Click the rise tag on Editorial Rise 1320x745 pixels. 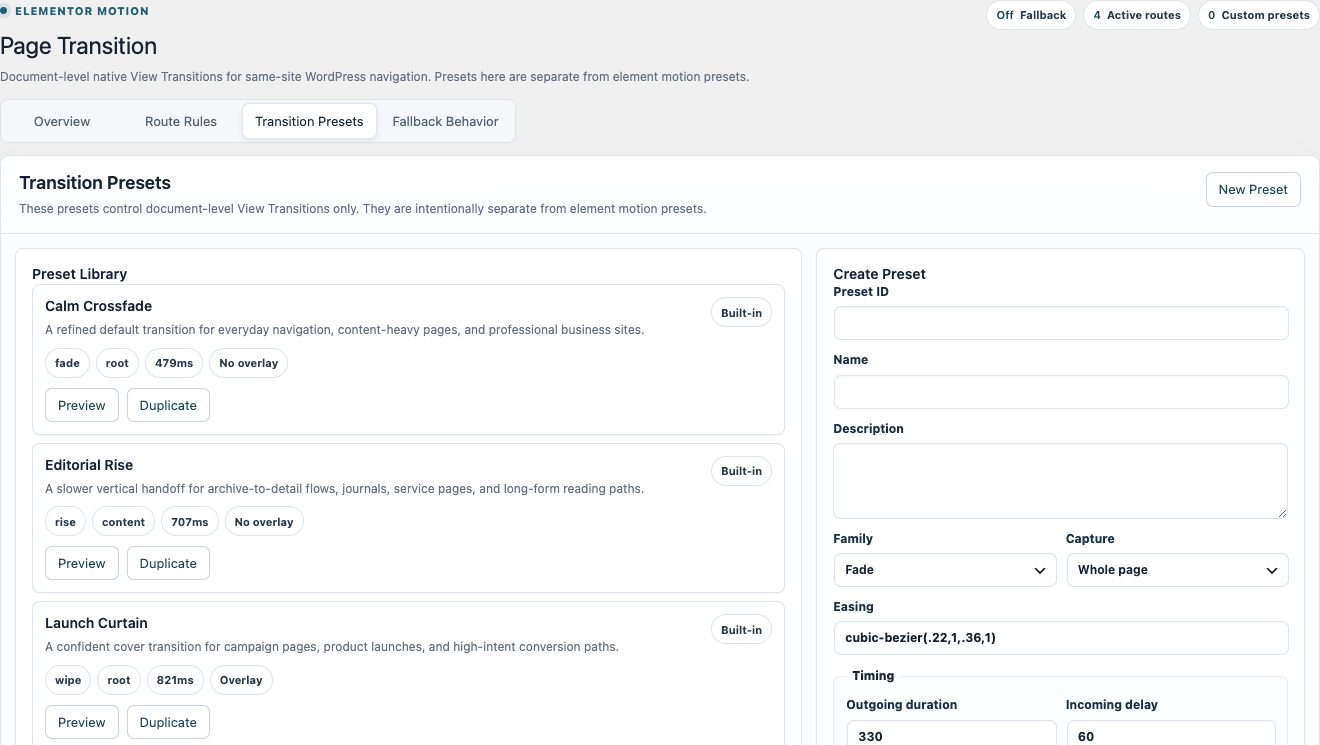pyautogui.click(x=66, y=522)
